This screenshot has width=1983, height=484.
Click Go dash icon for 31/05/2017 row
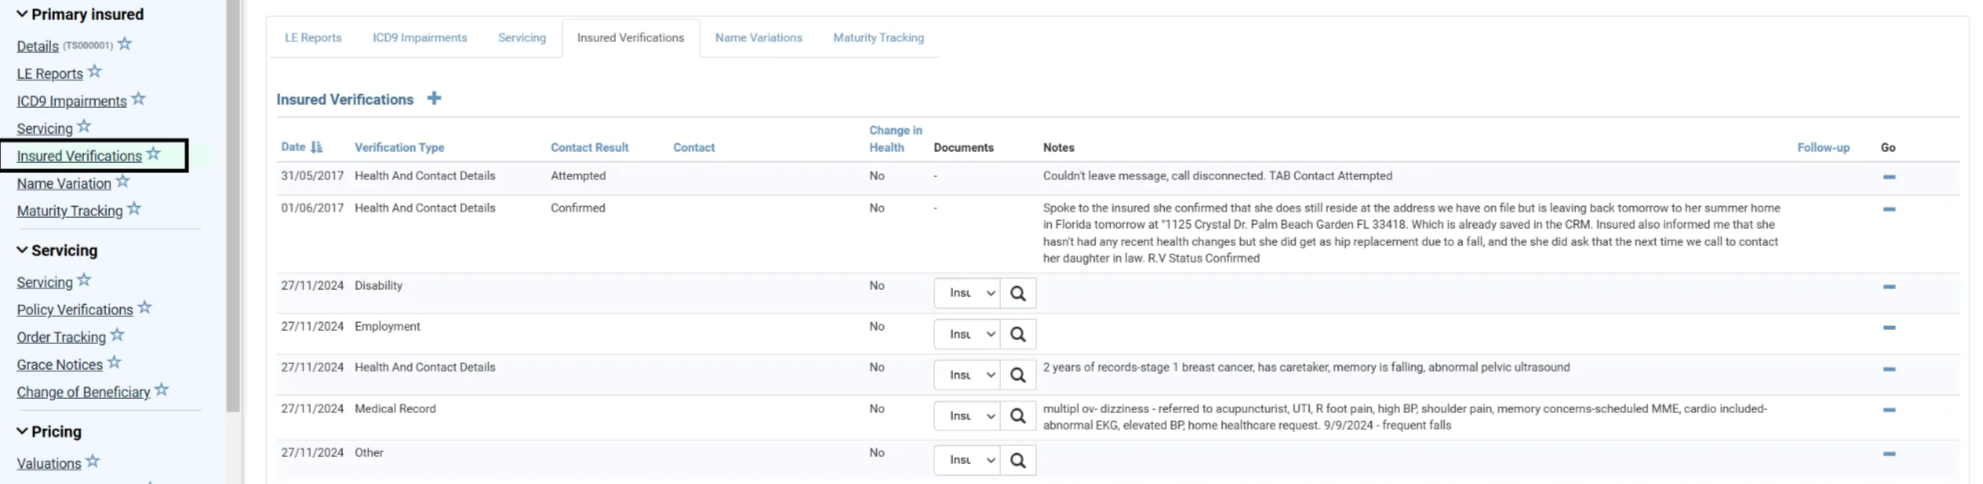point(1888,177)
